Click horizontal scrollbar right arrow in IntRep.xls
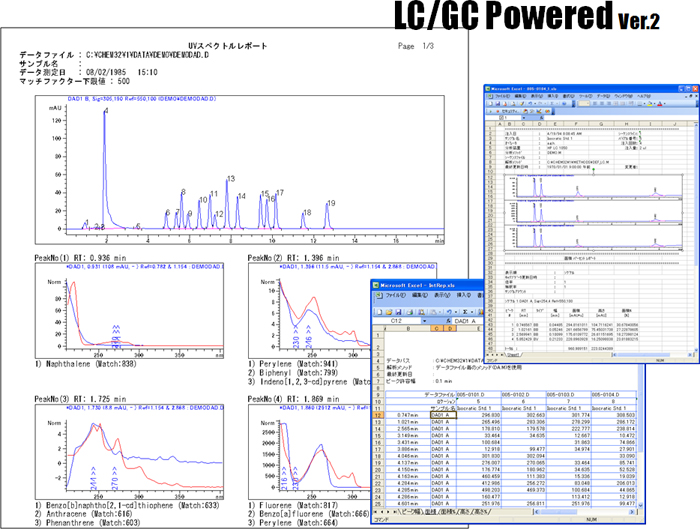700x529 pixels. [632, 512]
